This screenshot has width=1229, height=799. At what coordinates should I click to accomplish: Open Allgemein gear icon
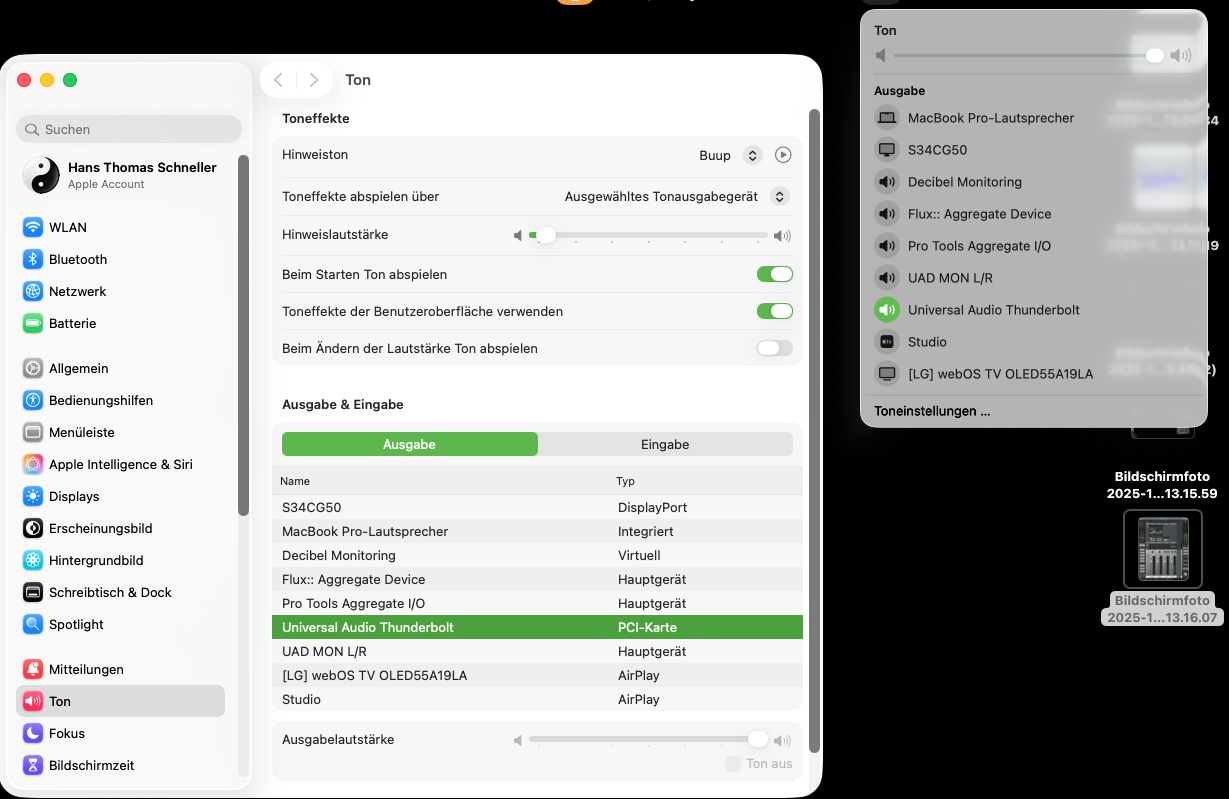tap(33, 368)
